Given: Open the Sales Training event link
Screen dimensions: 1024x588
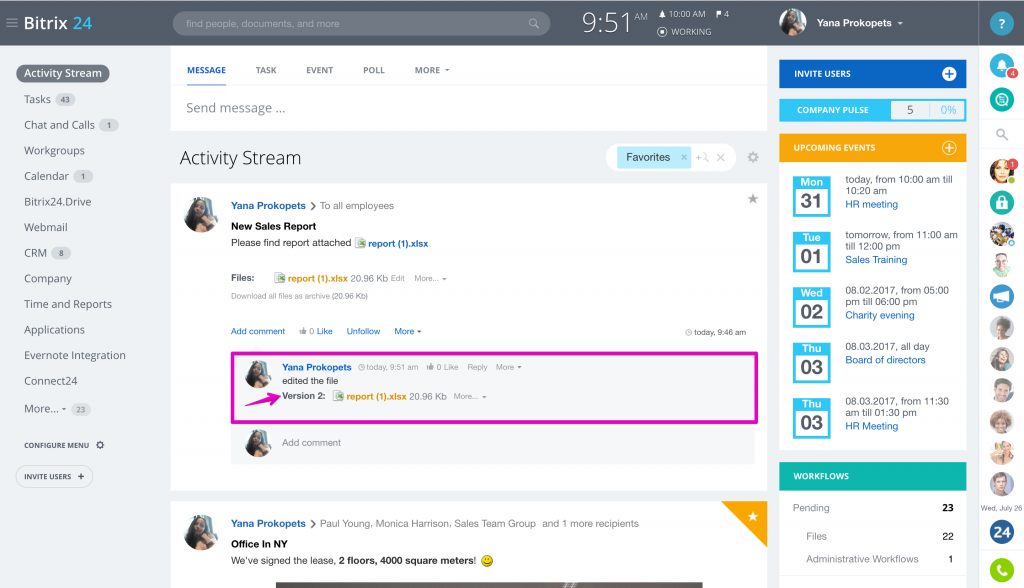Looking at the screenshot, I should (876, 260).
